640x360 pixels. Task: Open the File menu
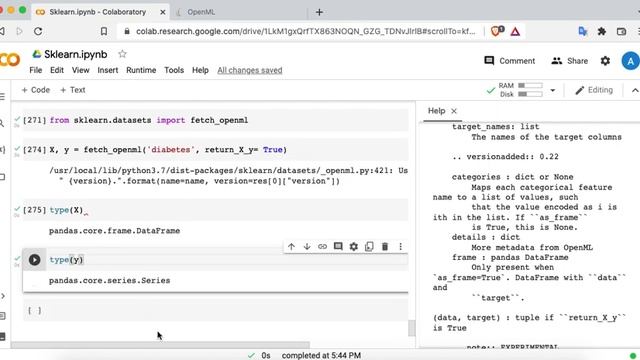[36, 70]
